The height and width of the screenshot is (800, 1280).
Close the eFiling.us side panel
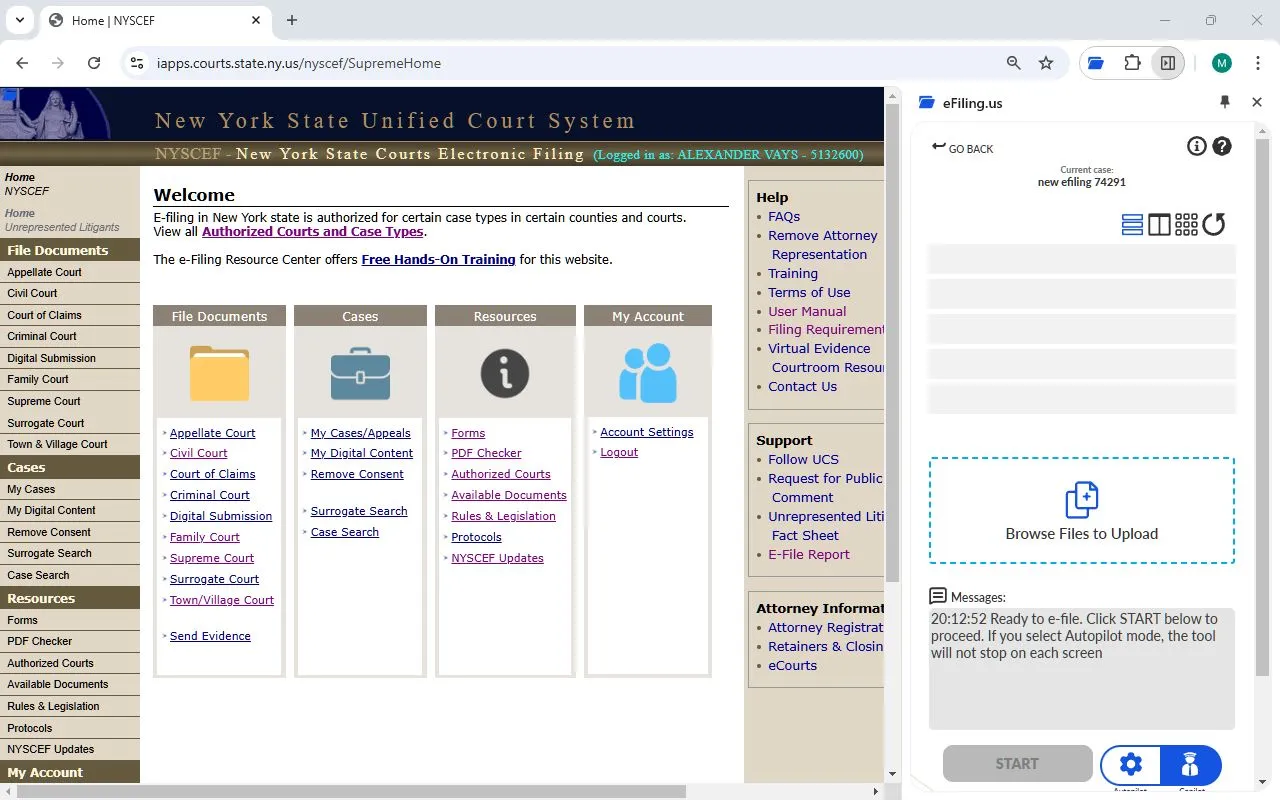[x=1257, y=102]
